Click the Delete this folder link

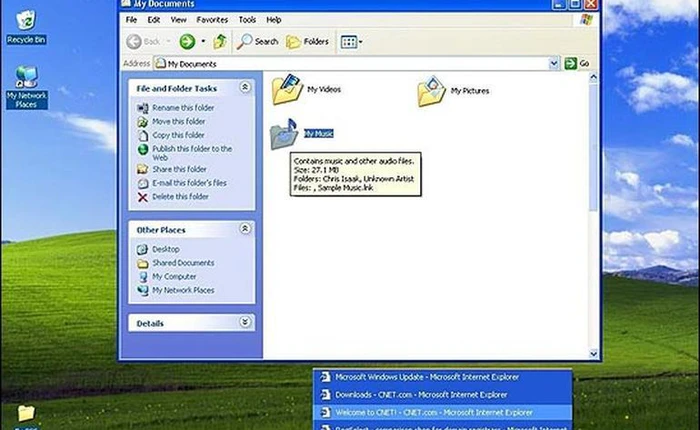click(180, 196)
